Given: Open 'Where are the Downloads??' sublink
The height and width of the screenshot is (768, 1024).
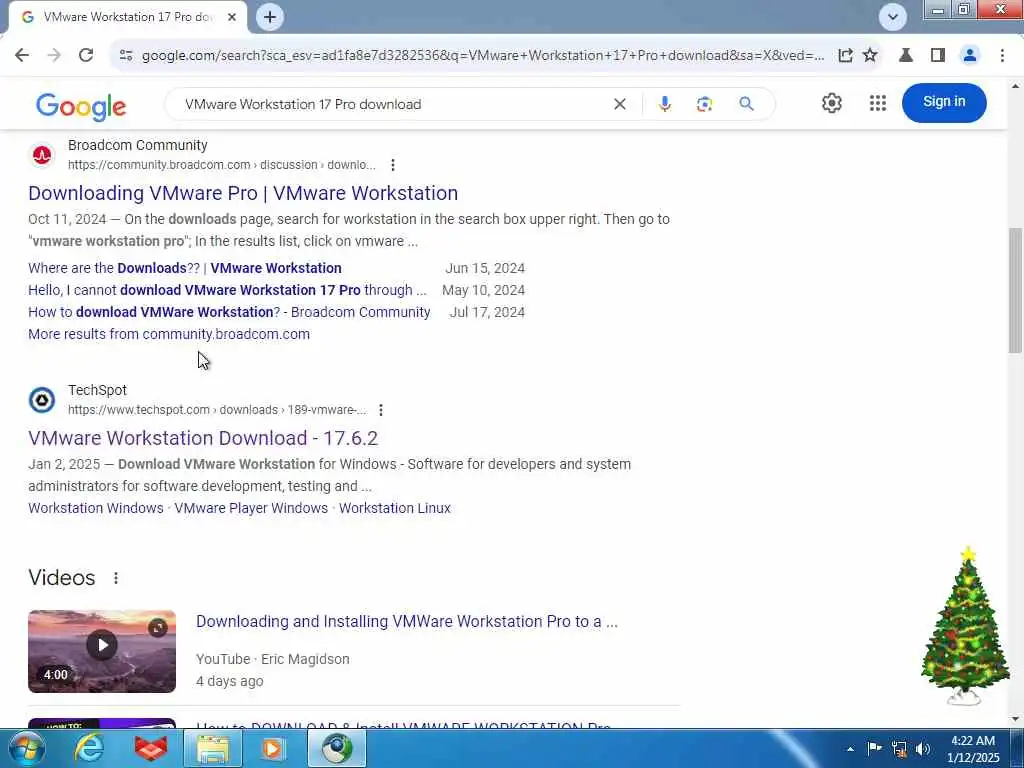Looking at the screenshot, I should point(185,268).
